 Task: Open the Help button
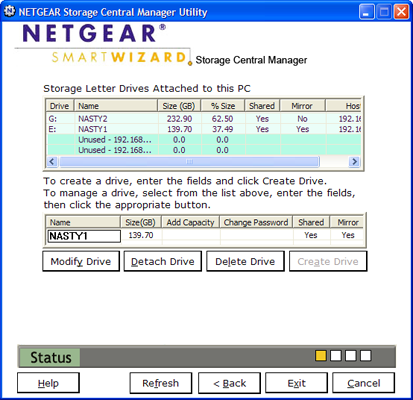coord(48,383)
